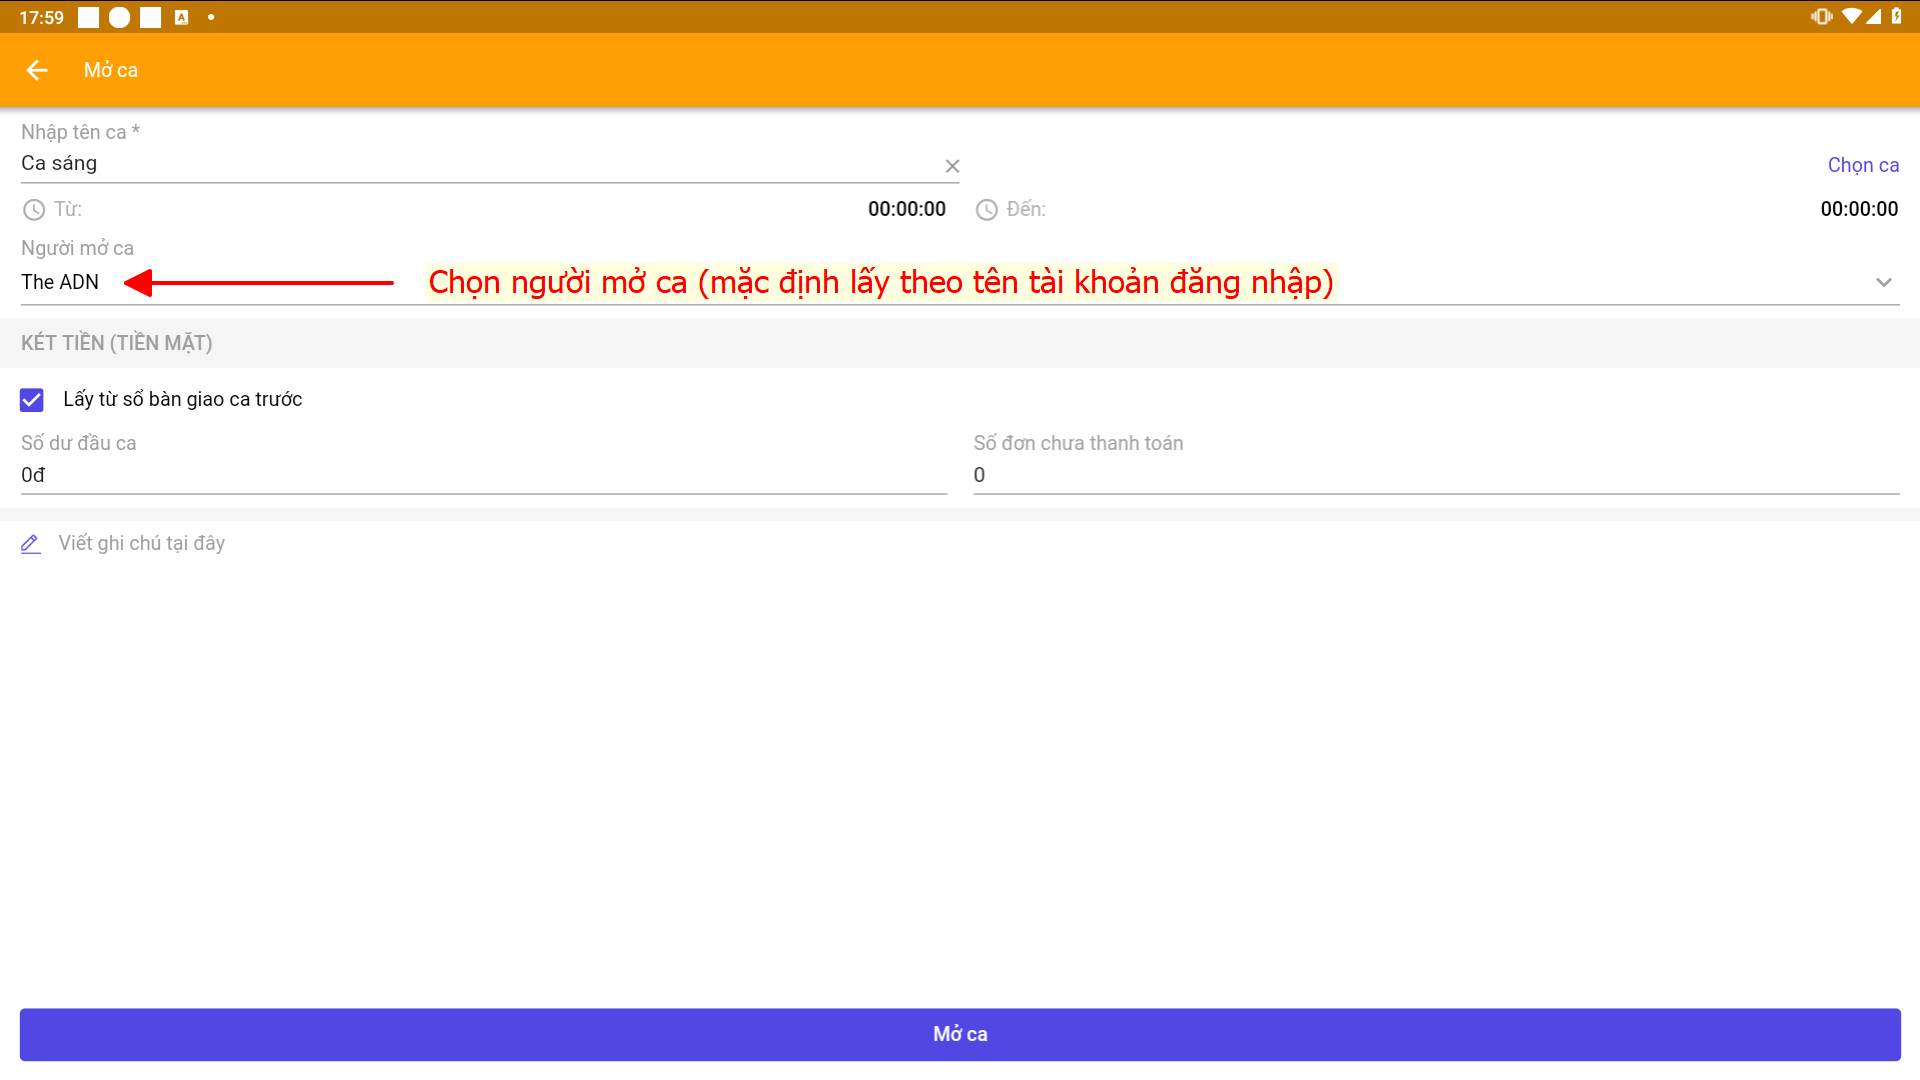Expand the Người mở ca dropdown chevron
The image size is (1920, 1080).
(1883, 283)
